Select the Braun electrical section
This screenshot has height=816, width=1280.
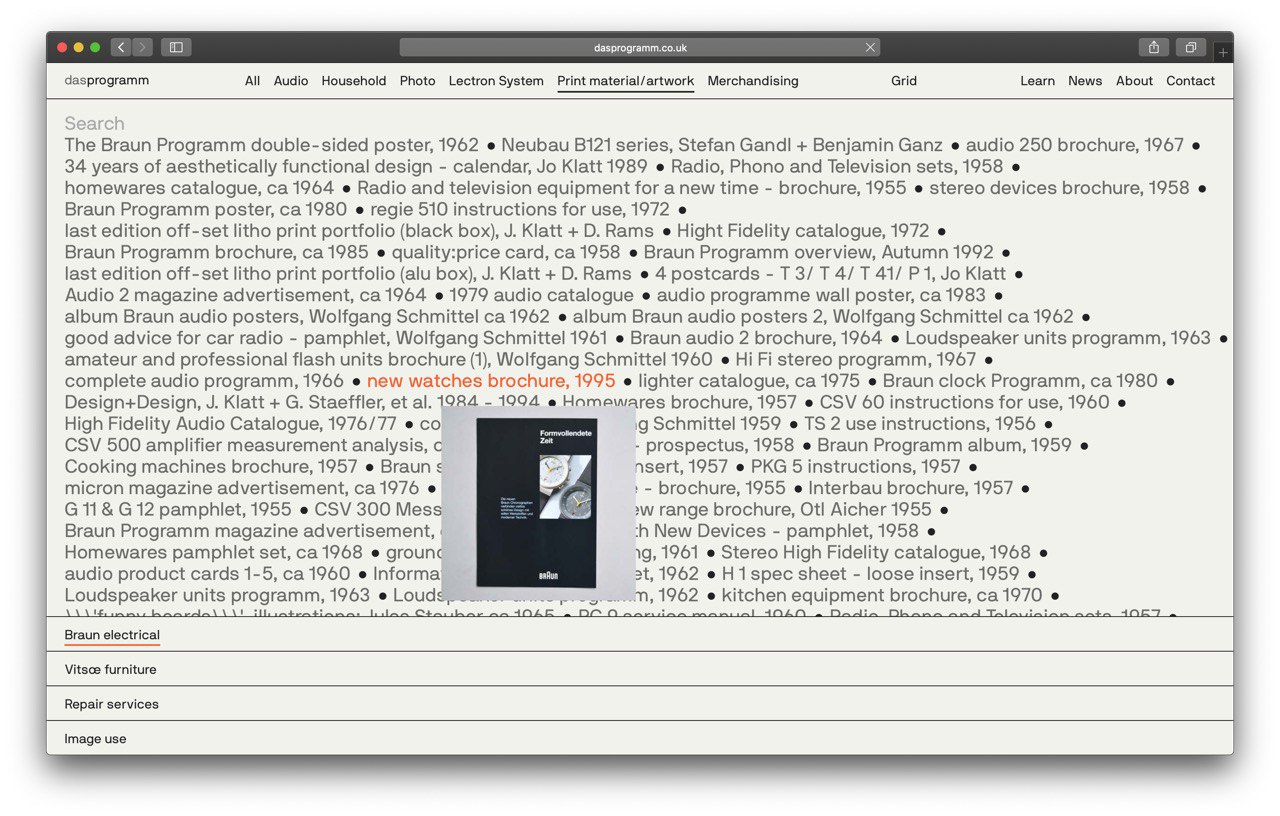(112, 635)
